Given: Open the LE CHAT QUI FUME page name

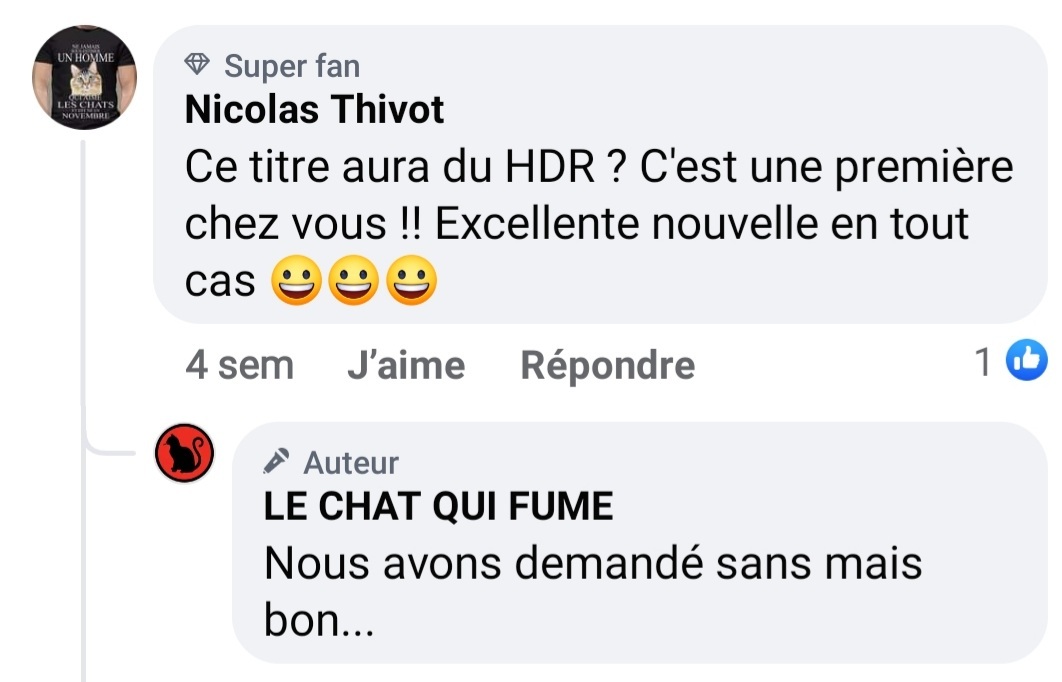Looking at the screenshot, I should 438,507.
